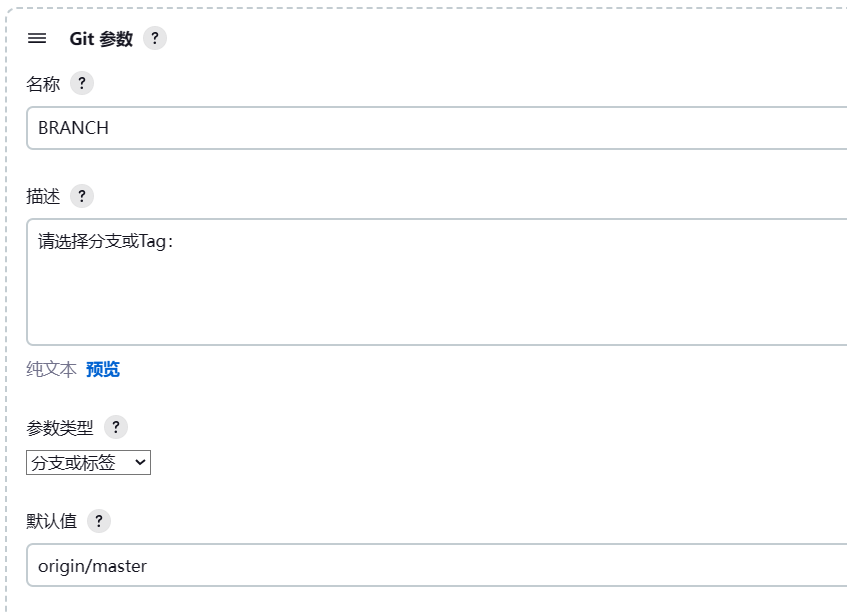847x614 pixels.
Task: Click the 名称 field label
Action: coord(43,84)
